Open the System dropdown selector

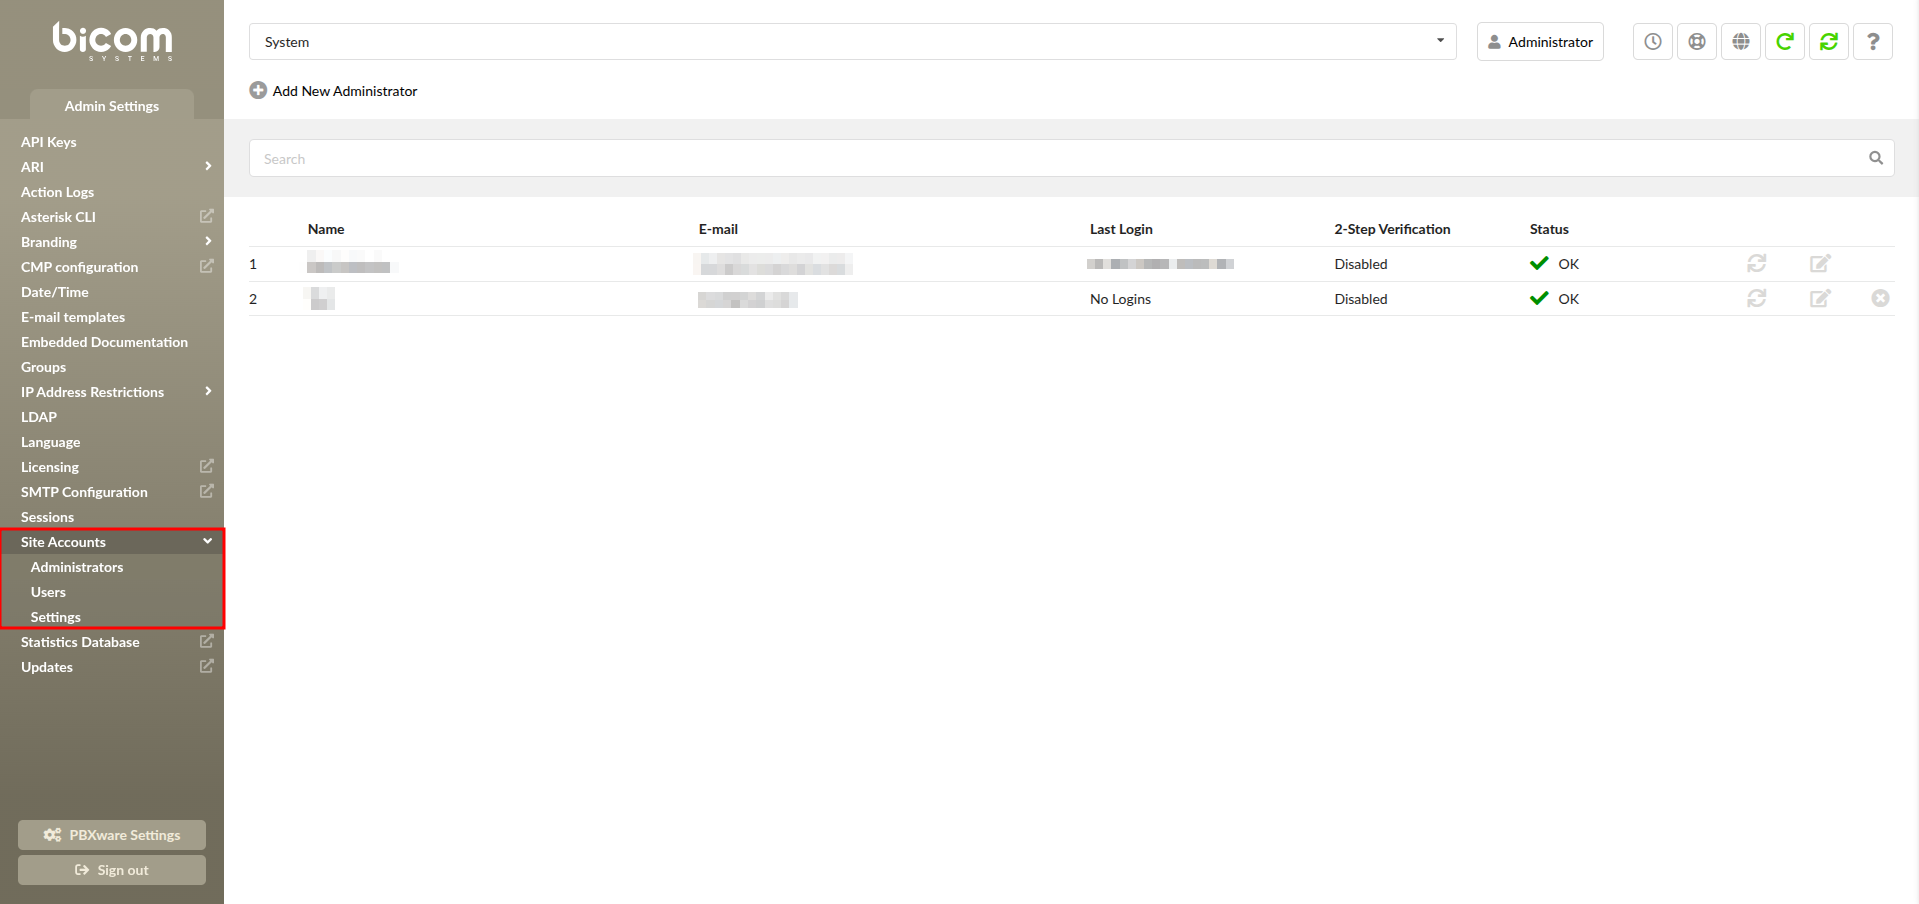852,42
